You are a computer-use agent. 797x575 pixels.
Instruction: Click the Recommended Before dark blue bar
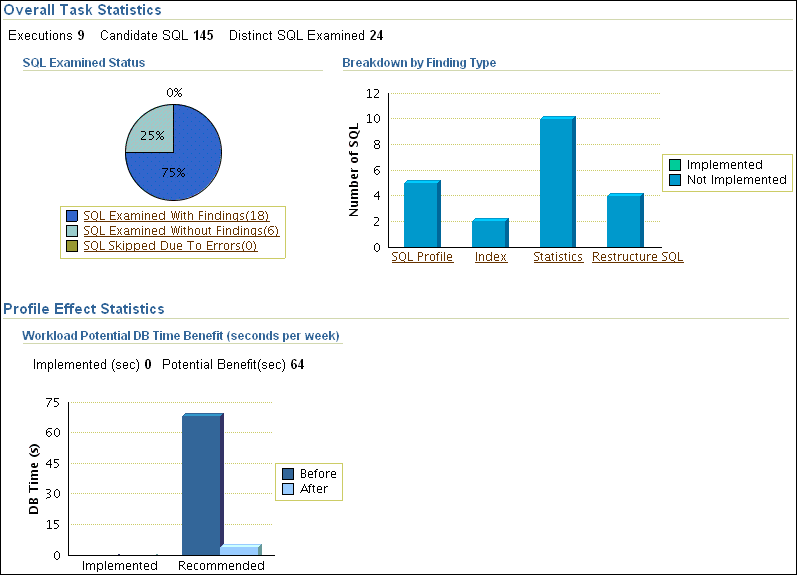[x=201, y=484]
